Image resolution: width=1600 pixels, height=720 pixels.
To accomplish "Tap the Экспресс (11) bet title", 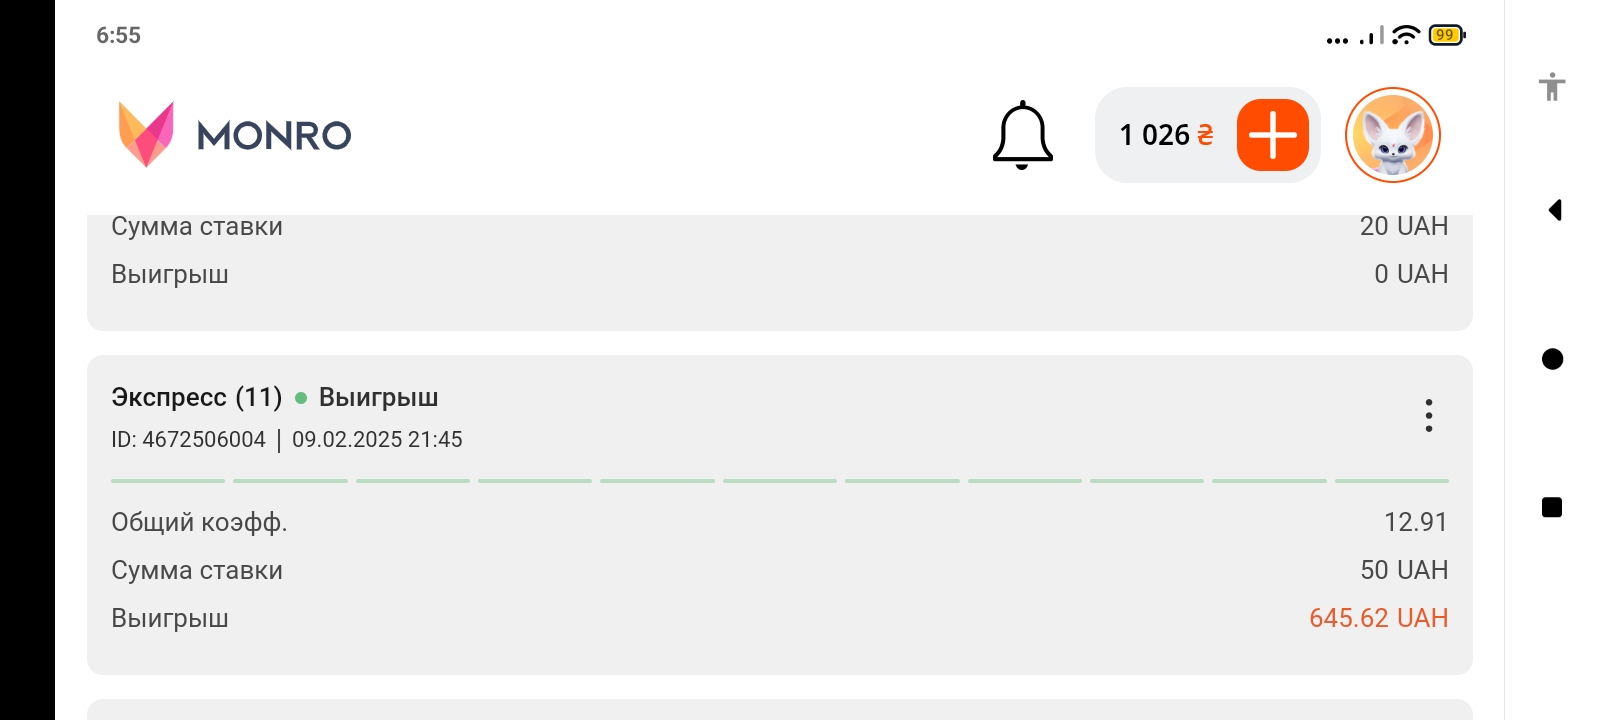I will 197,397.
